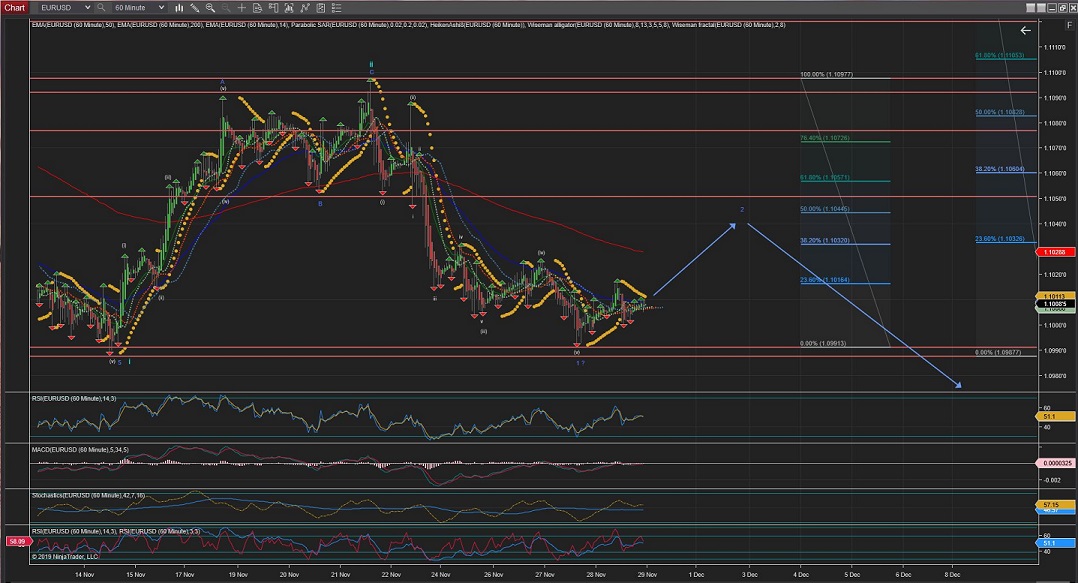Click the zoom in magnifier icon
The height and width of the screenshot is (583, 1078).
(210, 8)
